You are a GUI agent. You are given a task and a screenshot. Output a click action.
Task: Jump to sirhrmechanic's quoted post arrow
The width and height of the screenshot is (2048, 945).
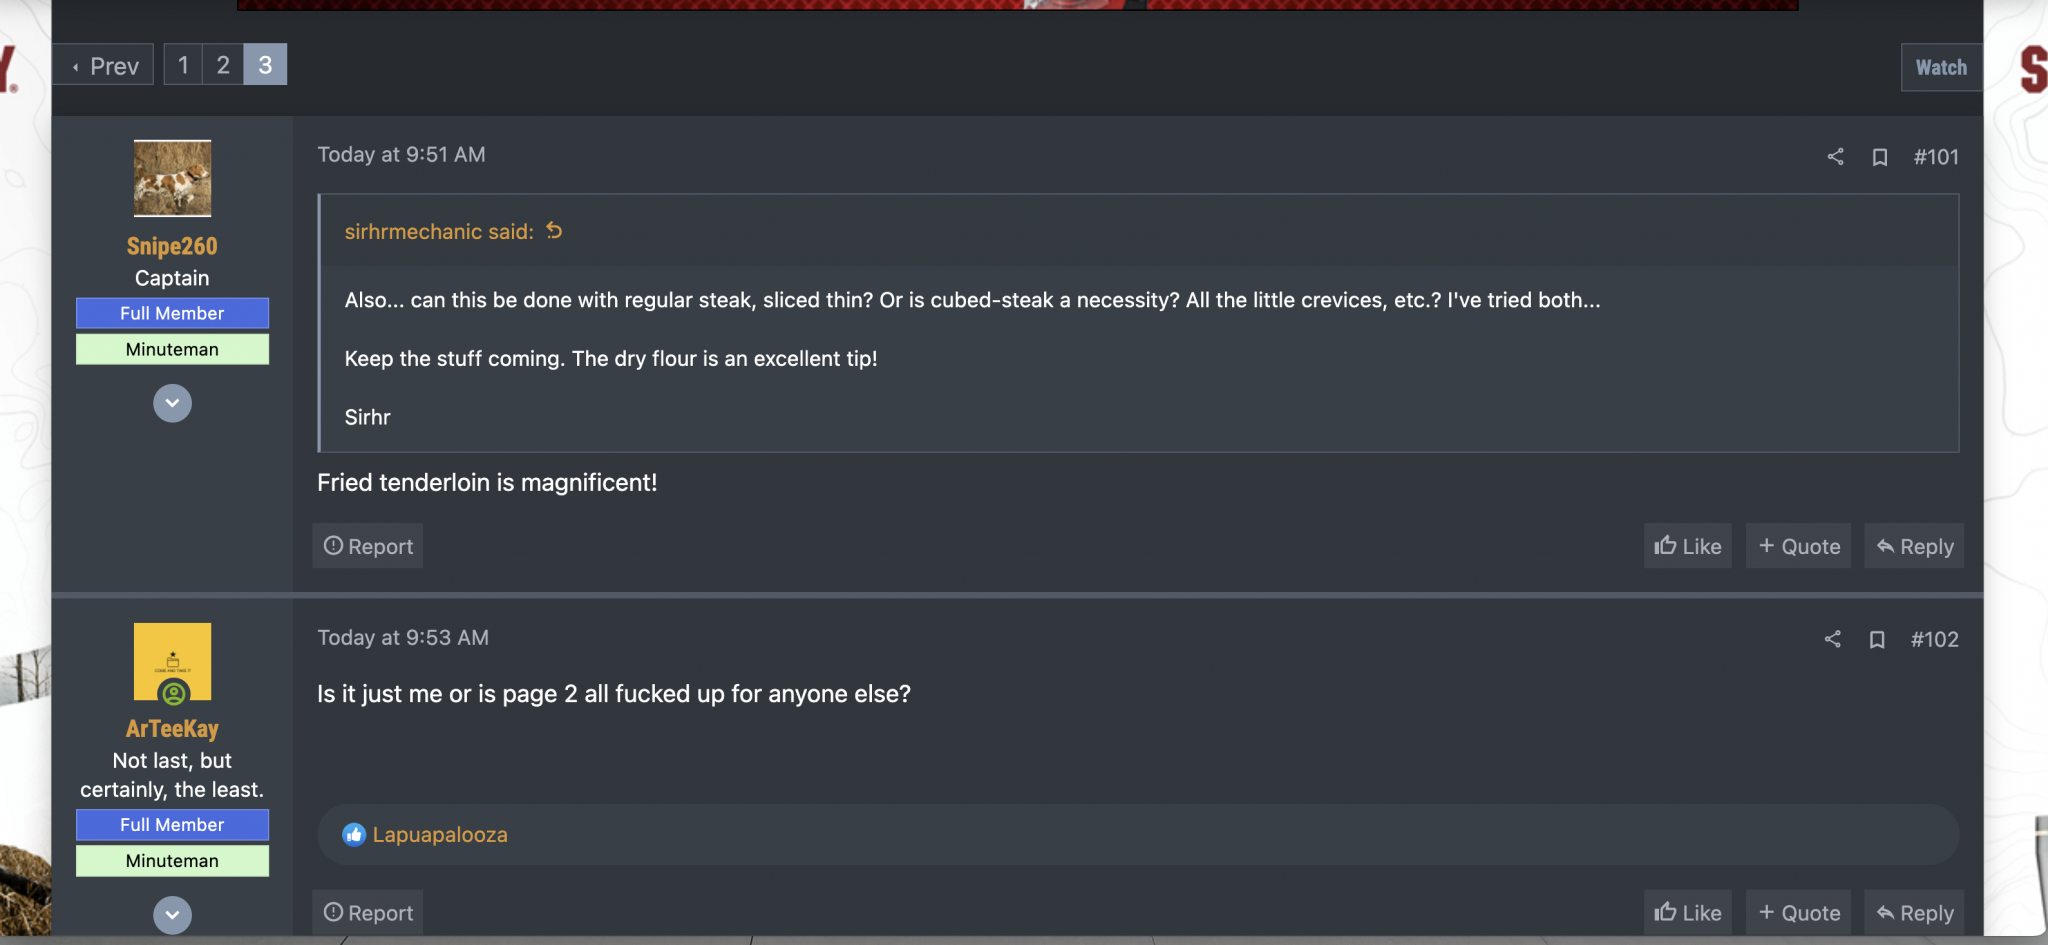[554, 231]
